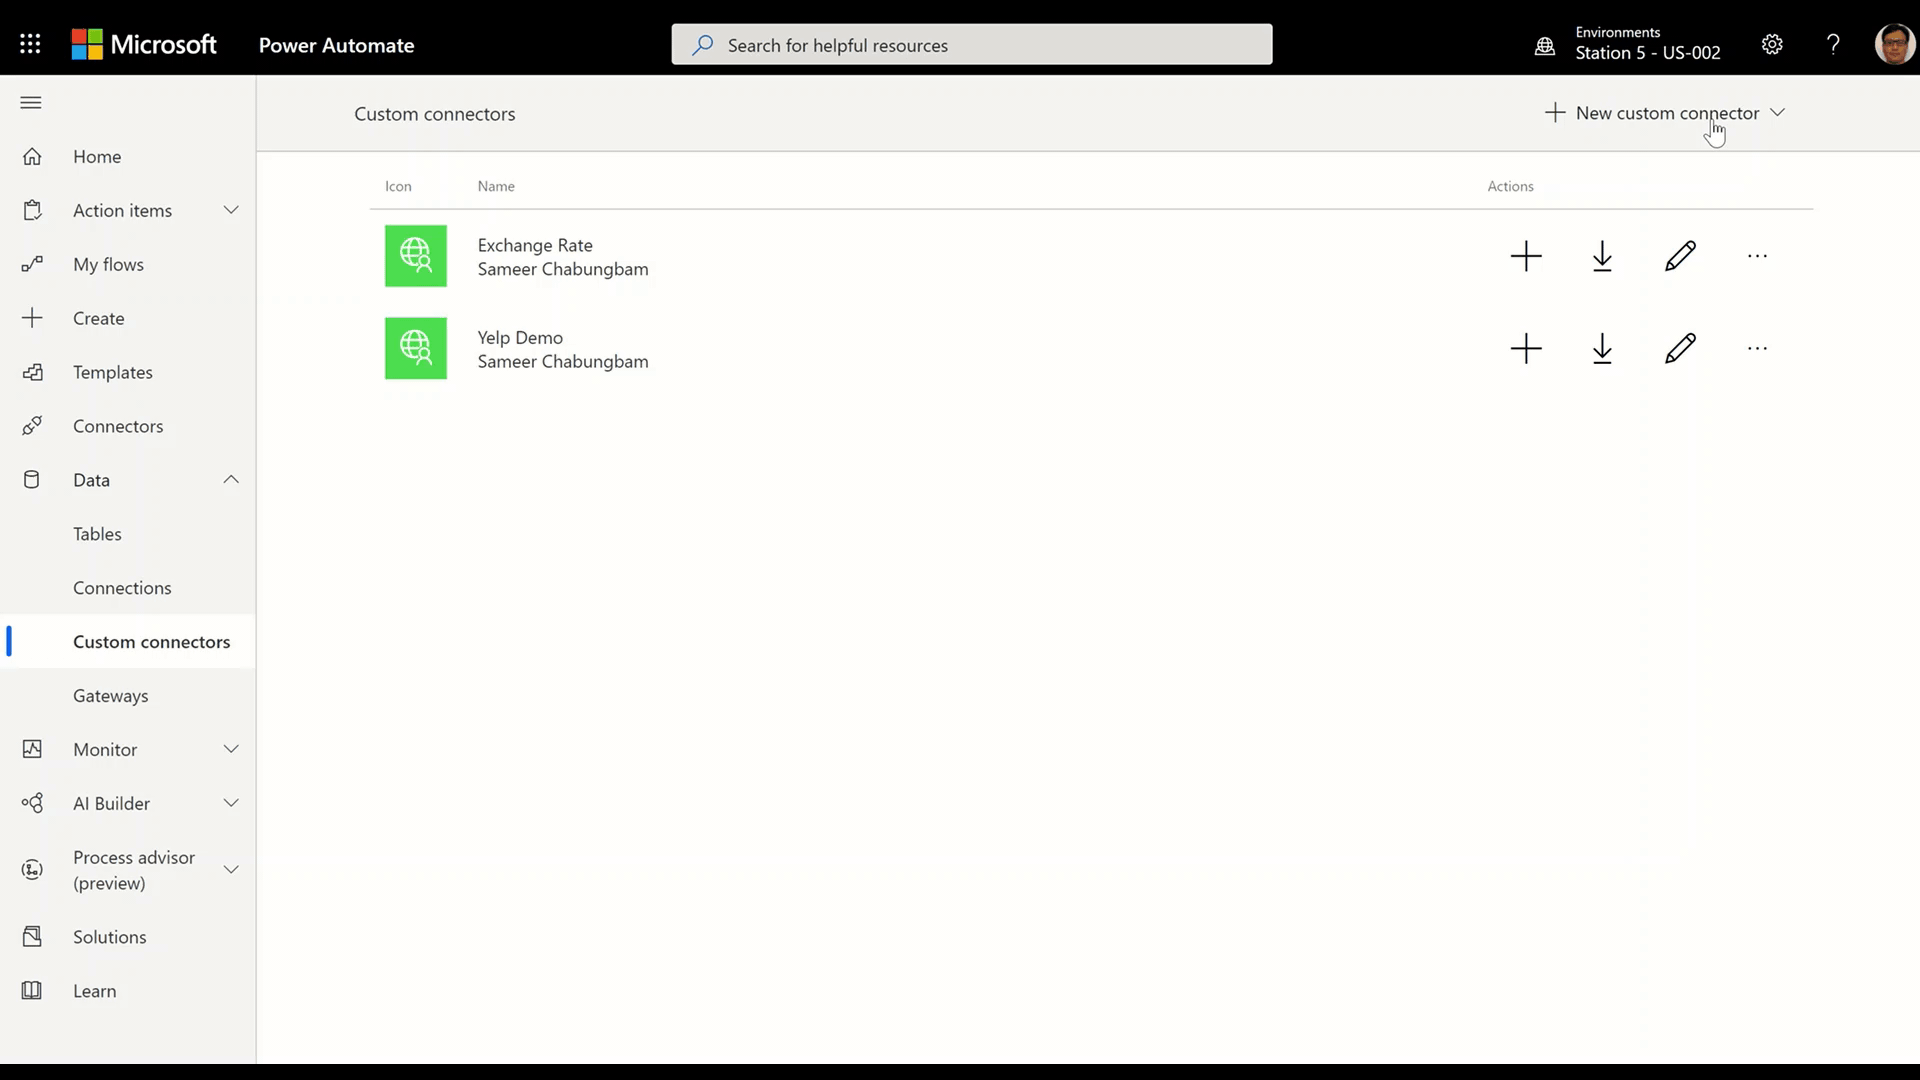Expand the Action items section
The height and width of the screenshot is (1080, 1920).
[231, 210]
